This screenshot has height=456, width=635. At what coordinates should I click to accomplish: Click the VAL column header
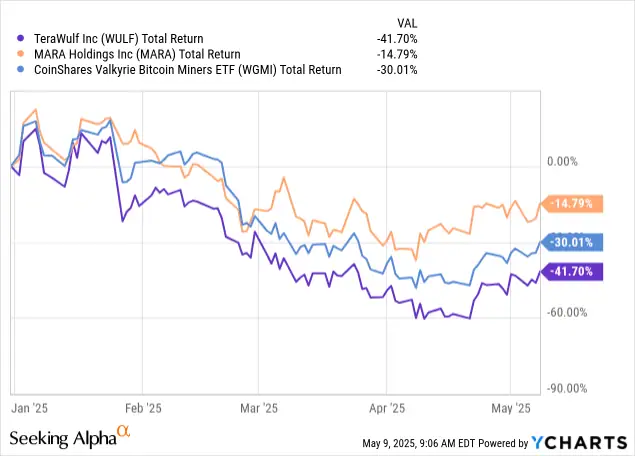[x=408, y=20]
